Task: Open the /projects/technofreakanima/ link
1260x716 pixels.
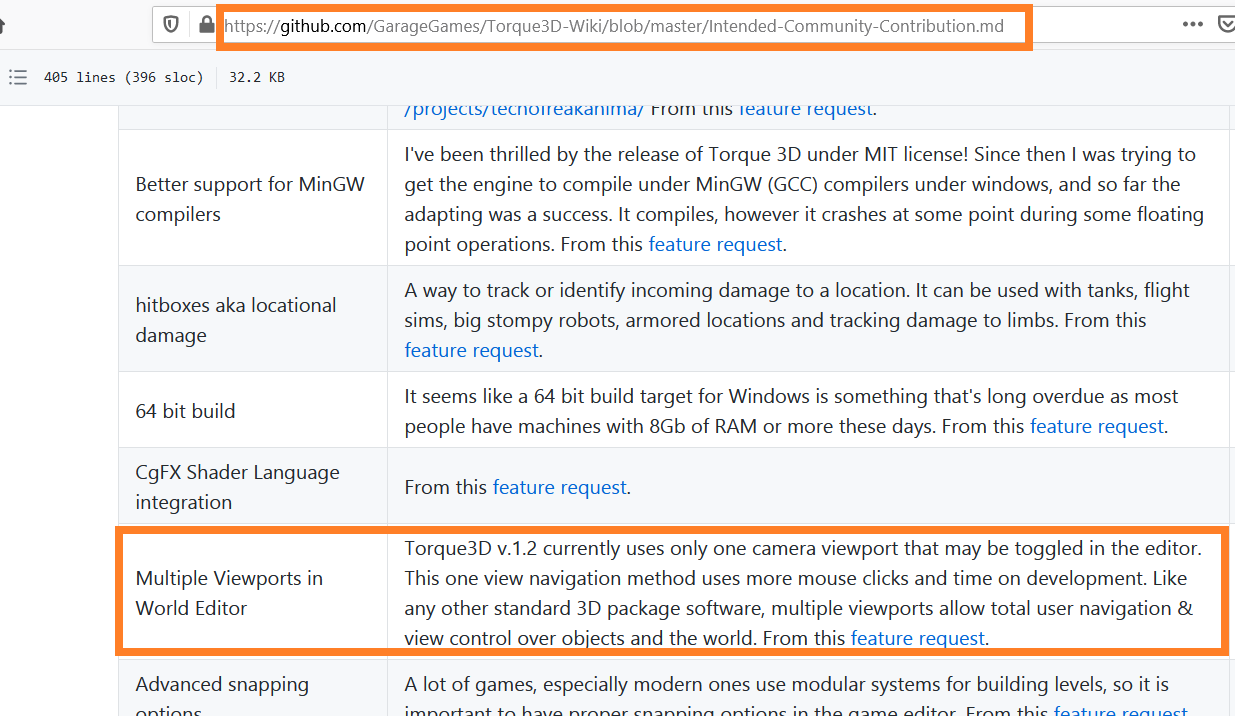Action: click(x=525, y=109)
